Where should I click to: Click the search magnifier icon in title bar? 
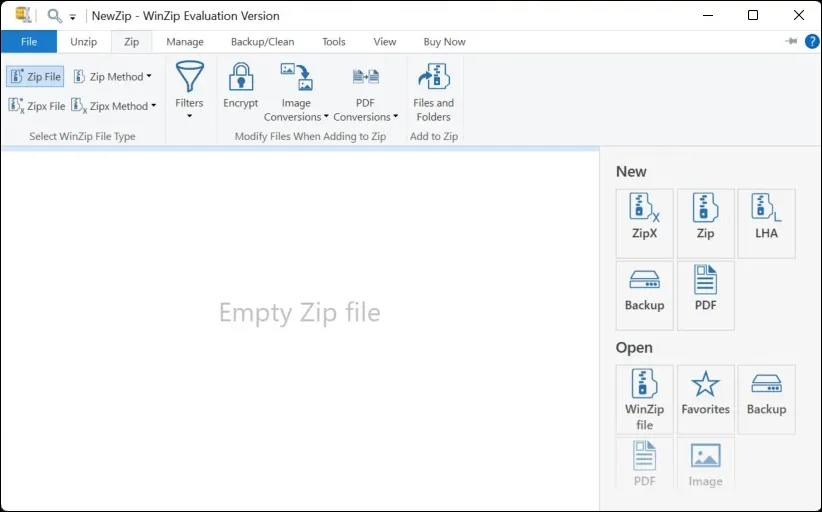tap(54, 15)
